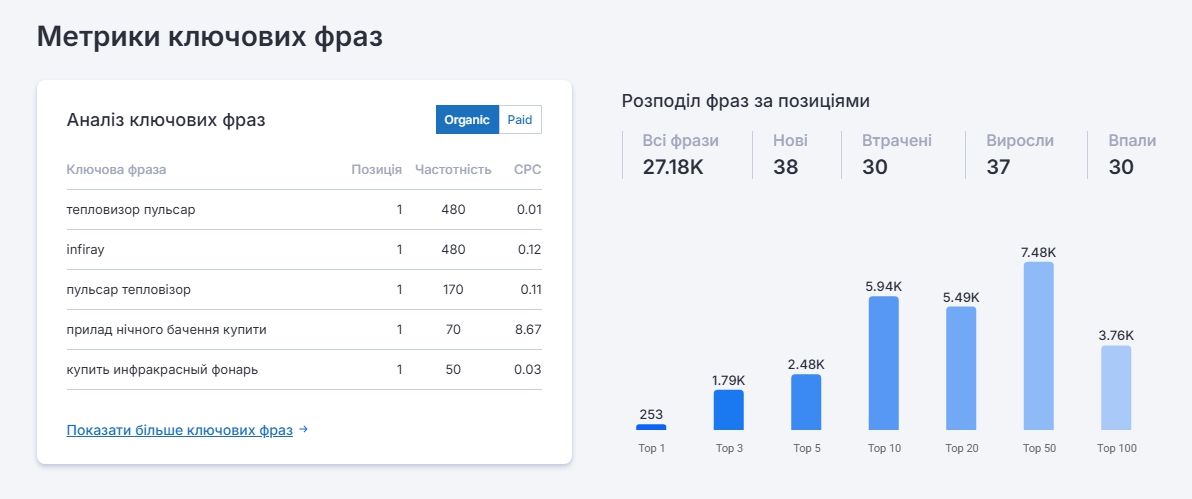Click the arrow icon after 'Показати більше'
Screen dimensions: 1192x499
tap(304, 430)
